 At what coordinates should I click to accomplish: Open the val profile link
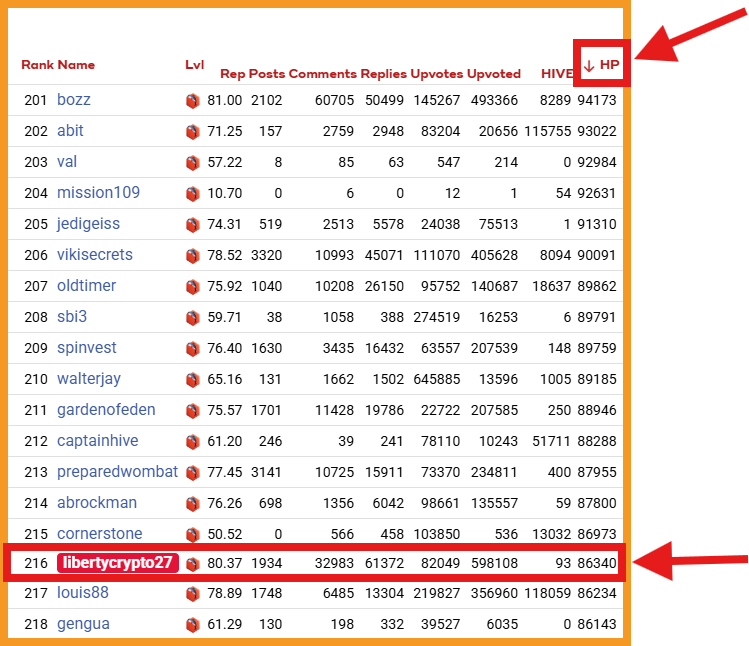67,162
